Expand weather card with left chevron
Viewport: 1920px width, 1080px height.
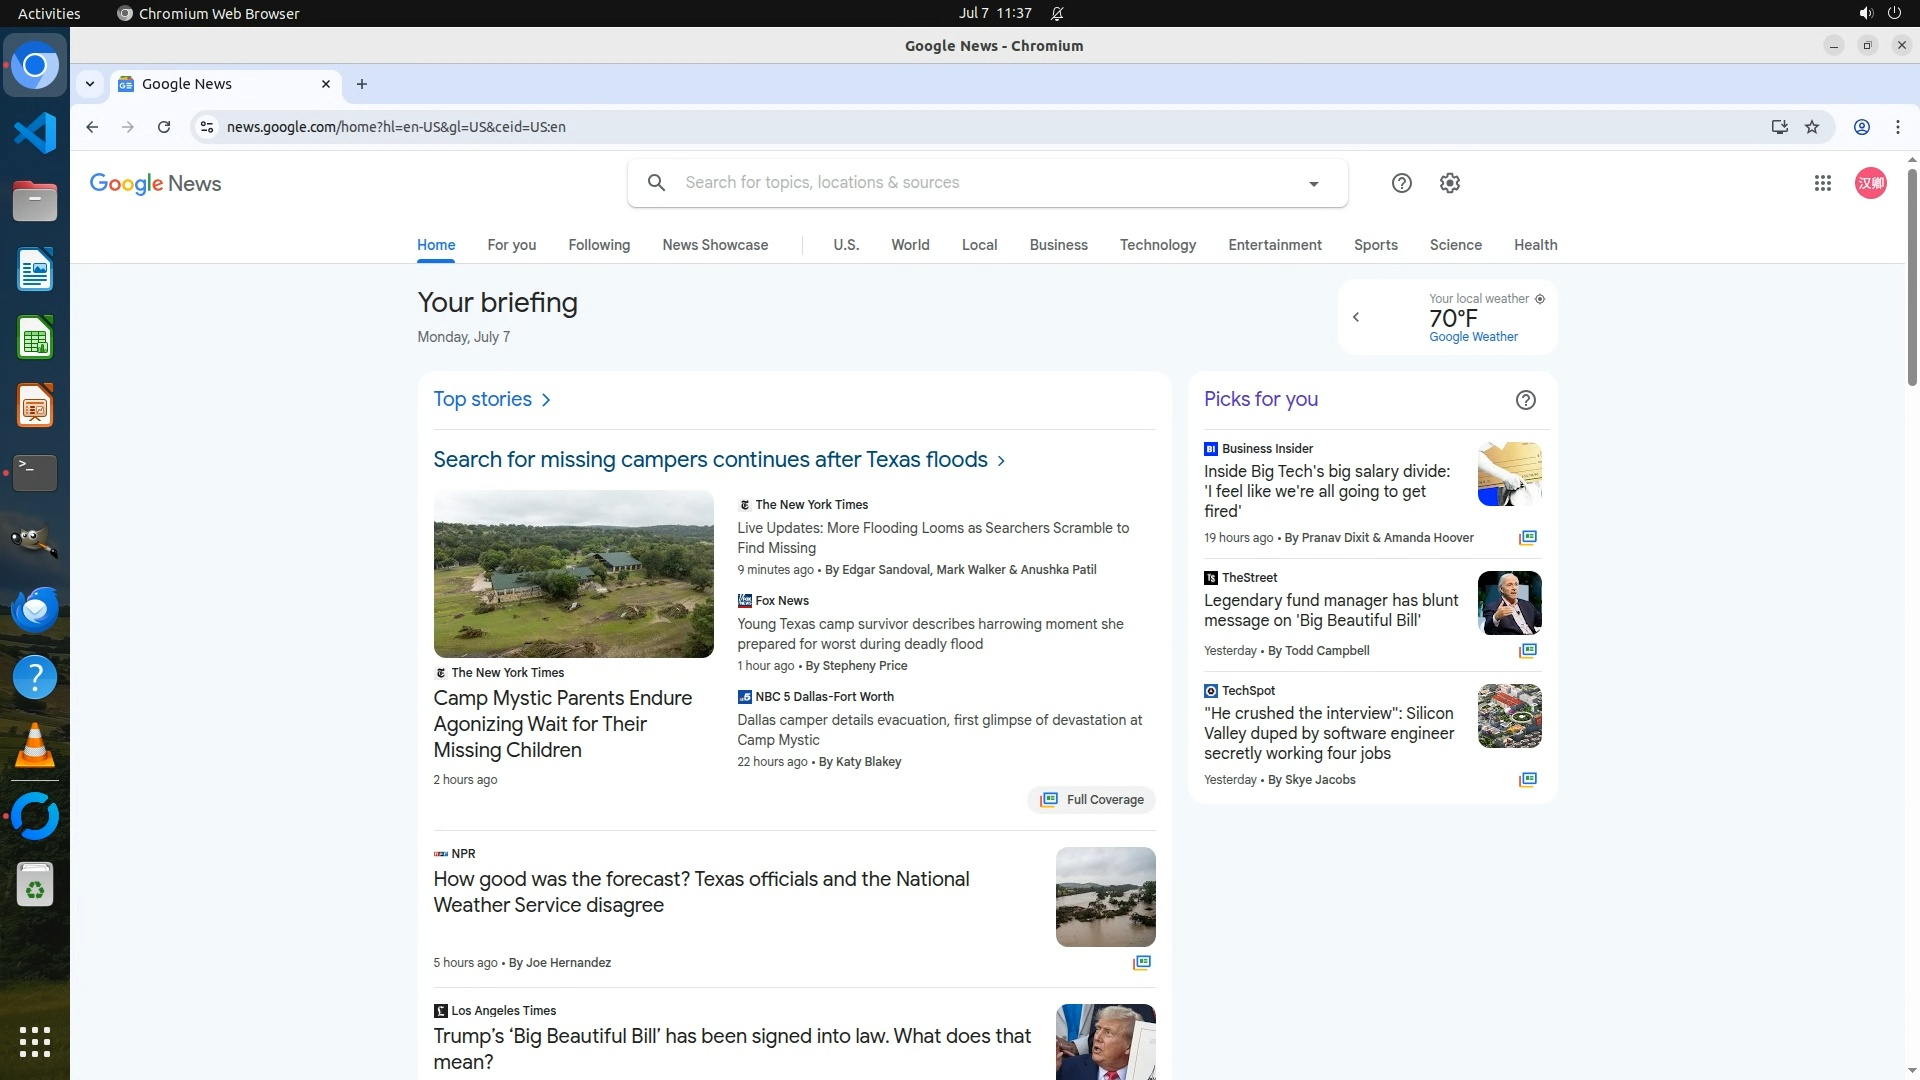pos(1356,317)
